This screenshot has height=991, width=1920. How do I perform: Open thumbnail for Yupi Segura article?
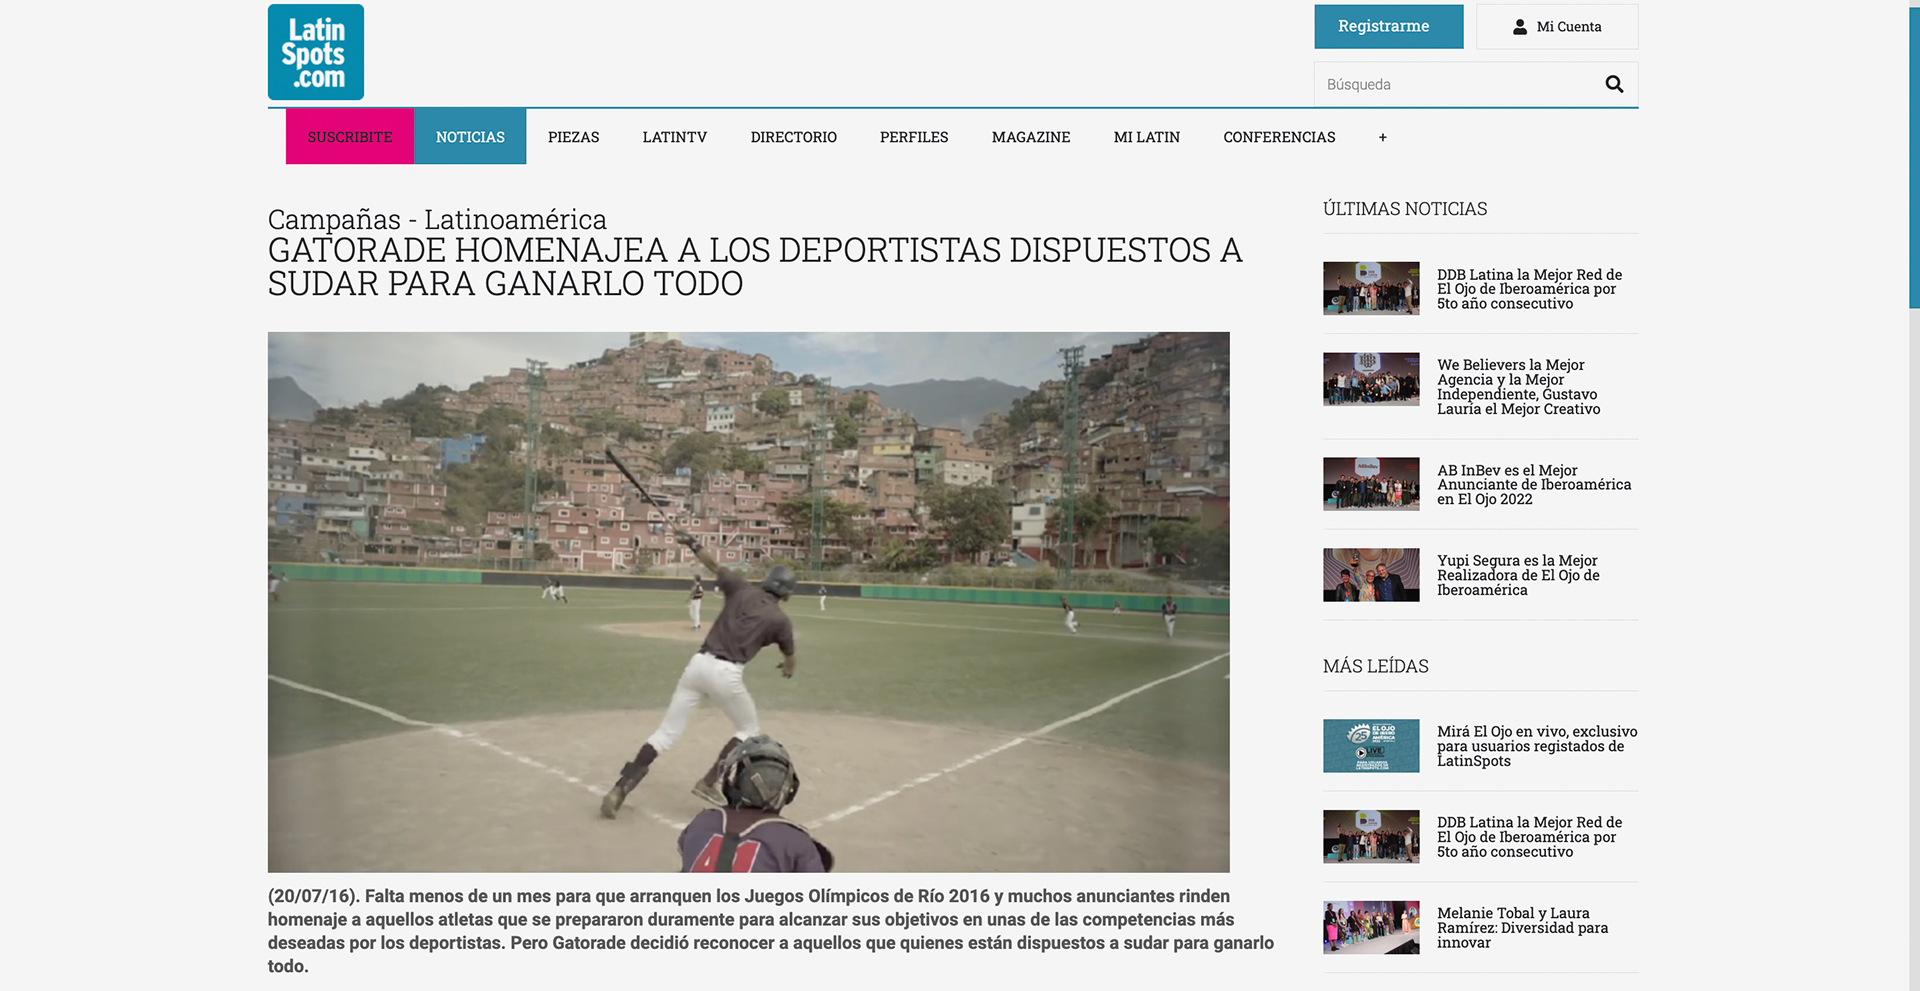(1371, 575)
